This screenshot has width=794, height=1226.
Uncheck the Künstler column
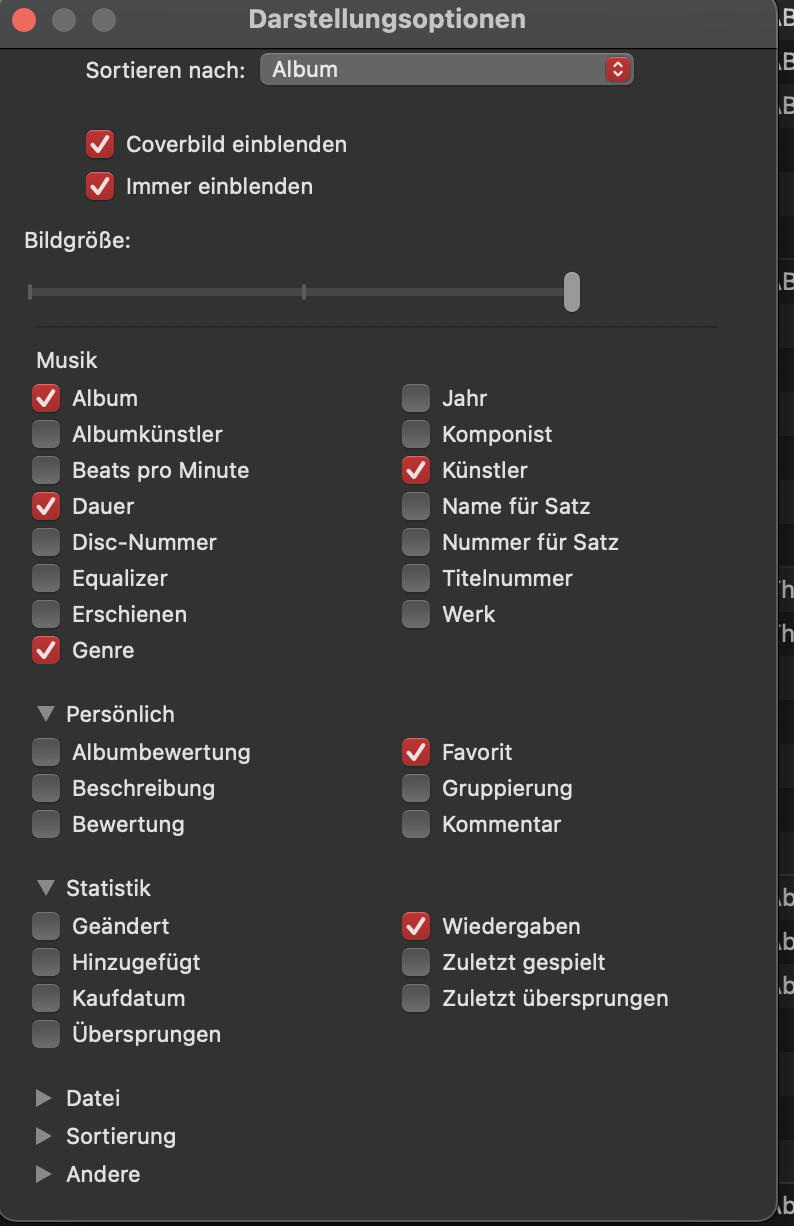[x=416, y=470]
